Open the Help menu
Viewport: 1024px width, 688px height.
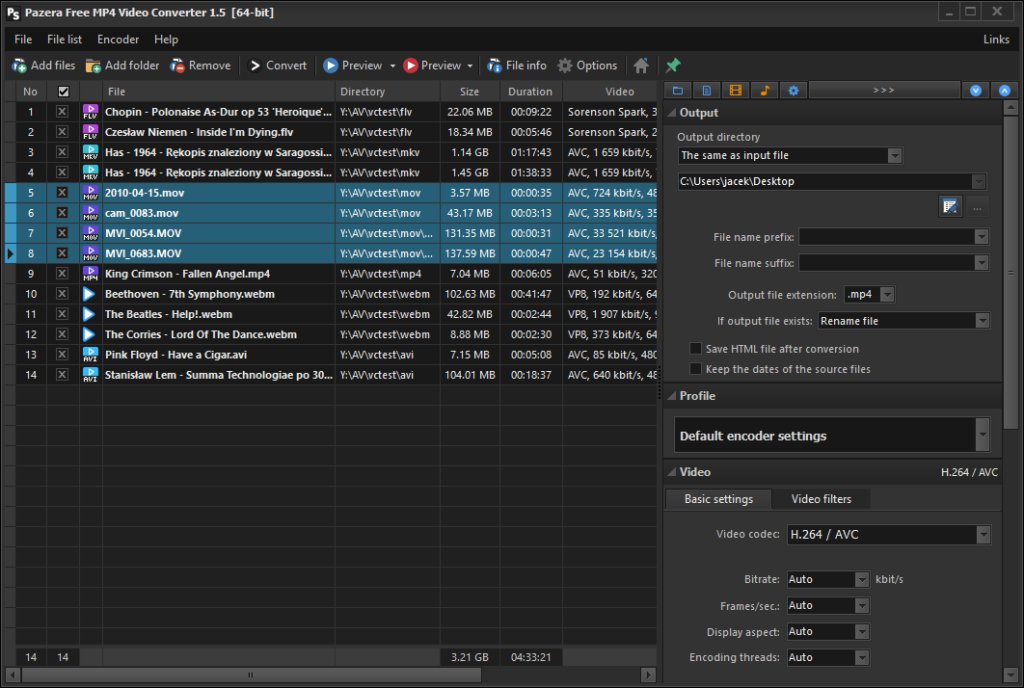tap(166, 39)
